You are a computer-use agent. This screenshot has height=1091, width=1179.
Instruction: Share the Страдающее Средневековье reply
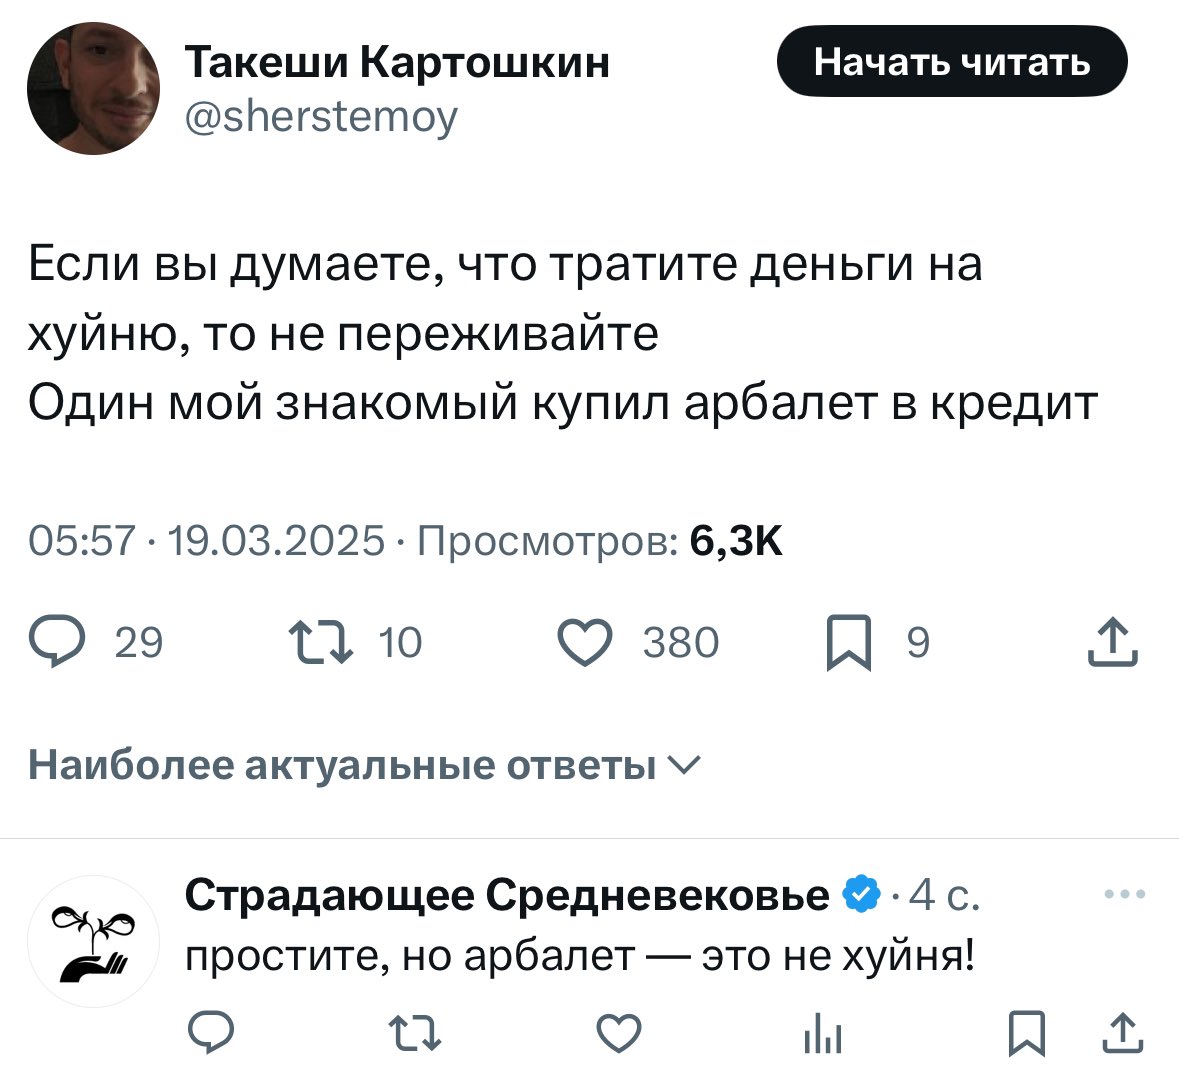(x=1122, y=1032)
